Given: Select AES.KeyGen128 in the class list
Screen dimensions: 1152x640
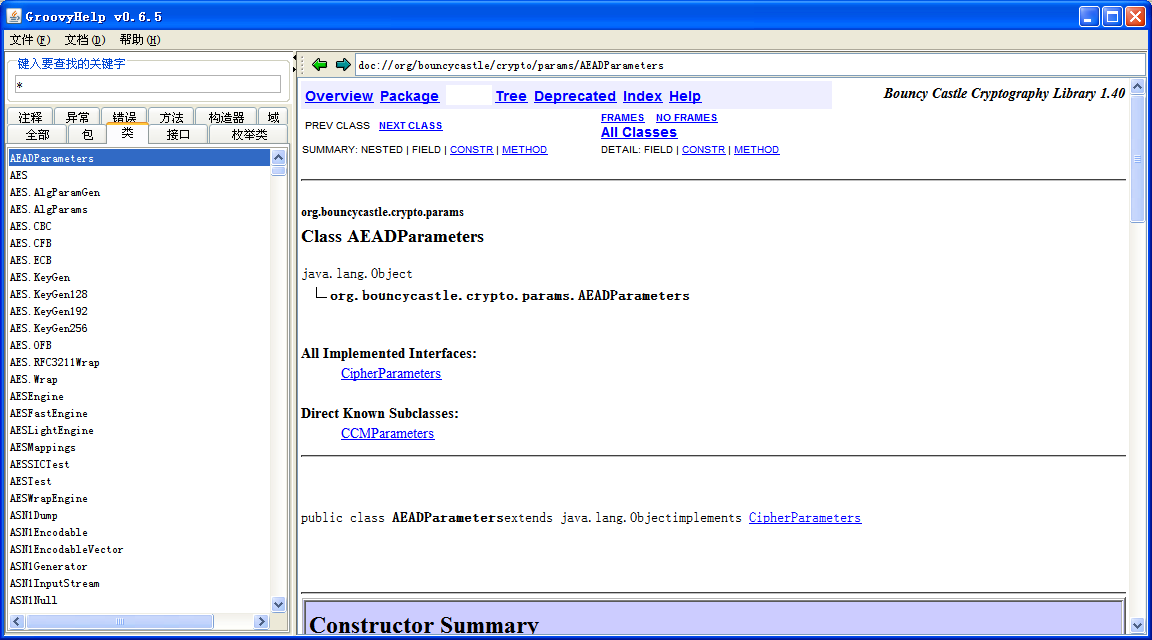Looking at the screenshot, I should (139, 294).
